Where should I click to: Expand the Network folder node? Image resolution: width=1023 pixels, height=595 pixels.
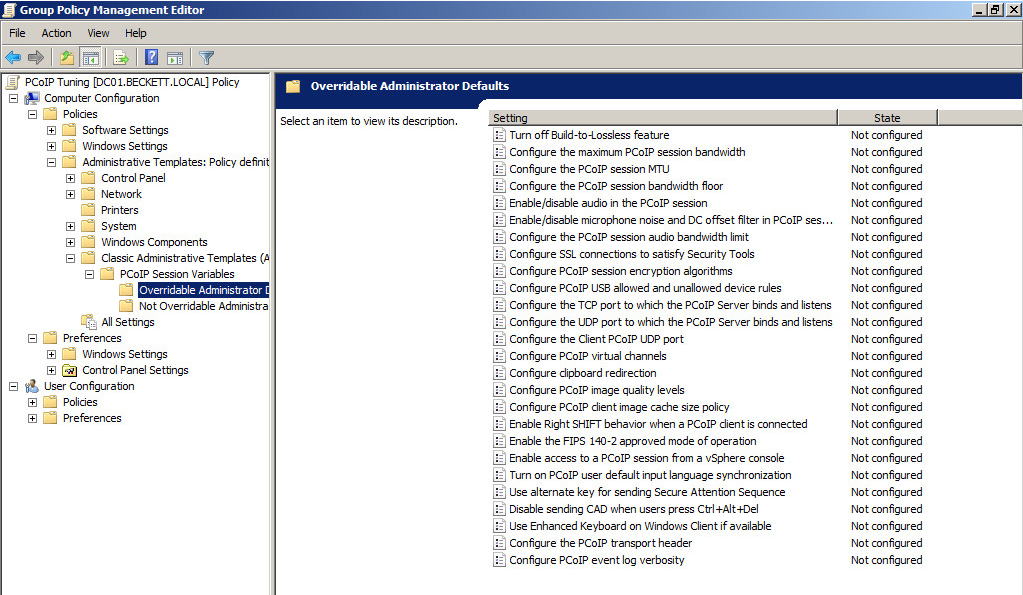(71, 194)
